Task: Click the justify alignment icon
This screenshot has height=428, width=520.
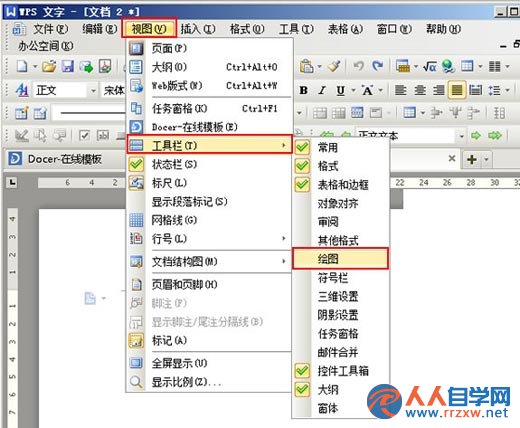Action: click(x=457, y=90)
